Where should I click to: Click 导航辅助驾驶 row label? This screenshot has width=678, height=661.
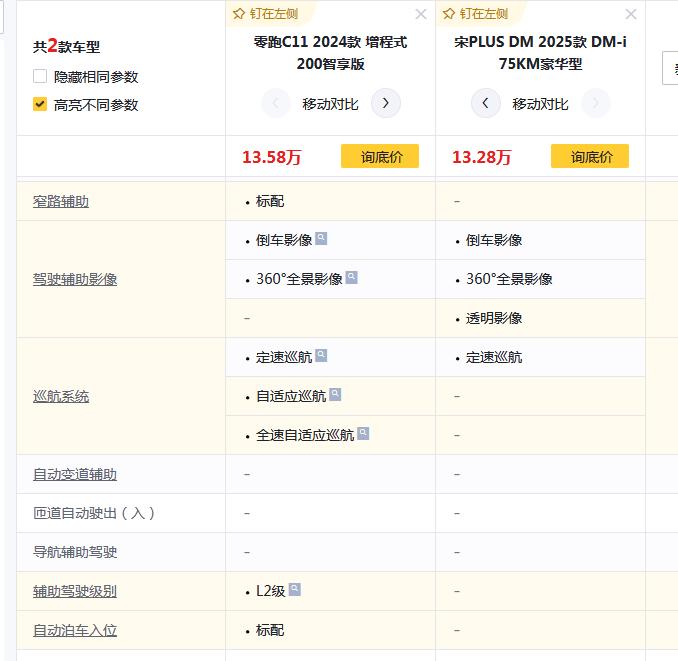75,552
